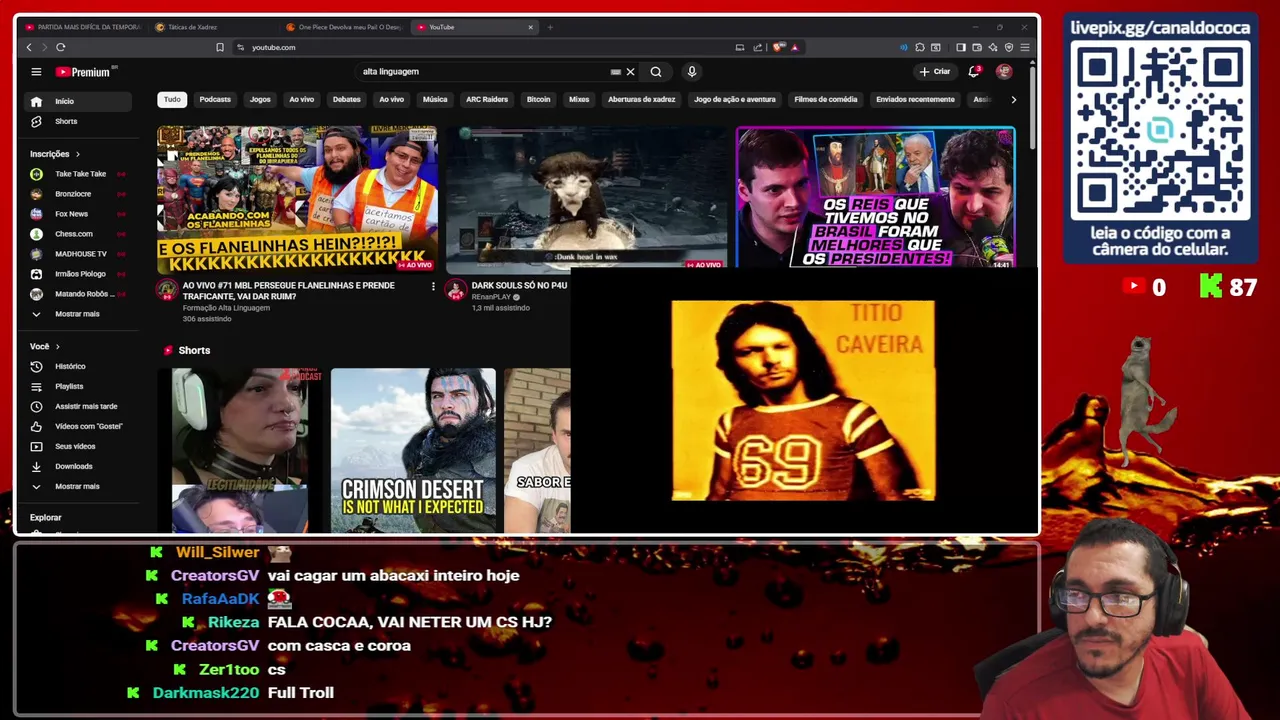
Task: Expand Mostrar mais under Você
Action: coord(78,486)
